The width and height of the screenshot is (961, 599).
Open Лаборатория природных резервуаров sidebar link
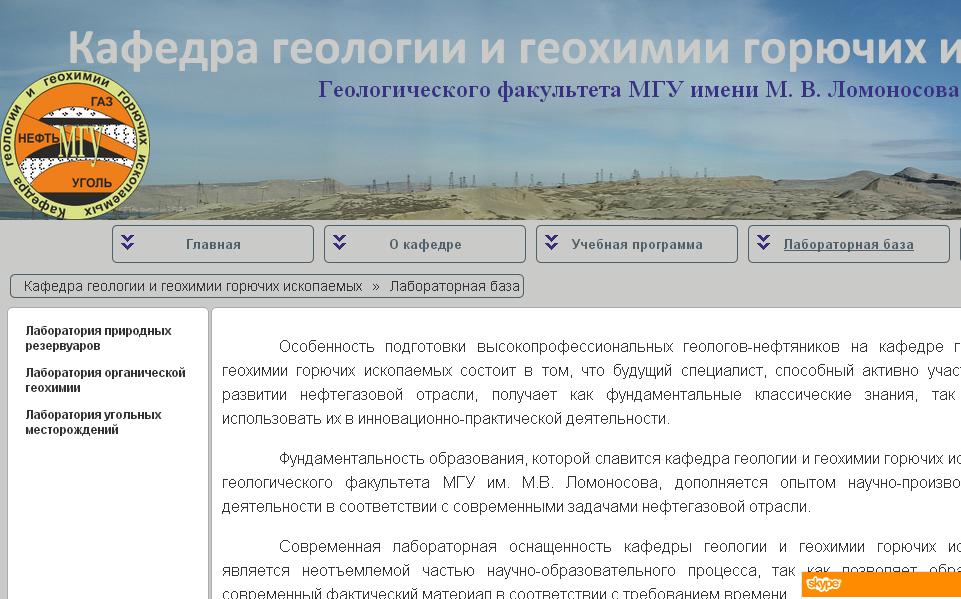pyautogui.click(x=98, y=338)
